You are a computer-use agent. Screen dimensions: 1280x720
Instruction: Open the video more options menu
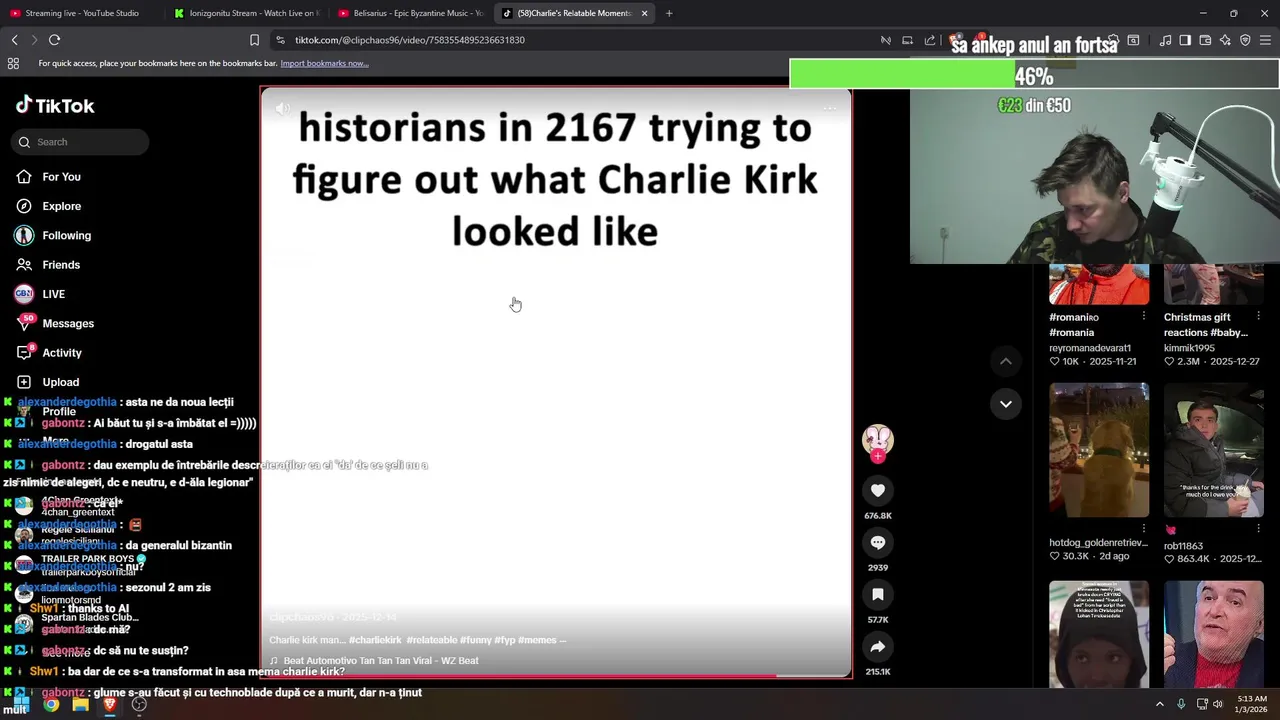(x=829, y=108)
